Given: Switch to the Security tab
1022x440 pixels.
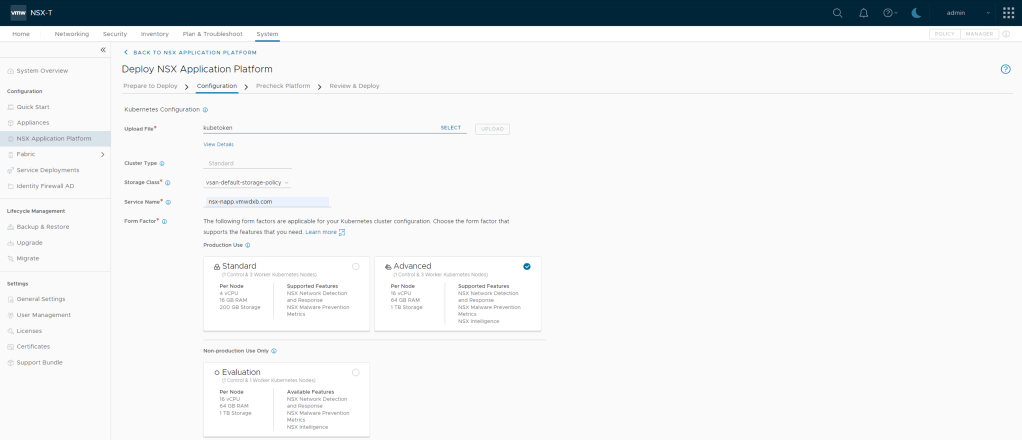Looking at the screenshot, I should pos(114,34).
